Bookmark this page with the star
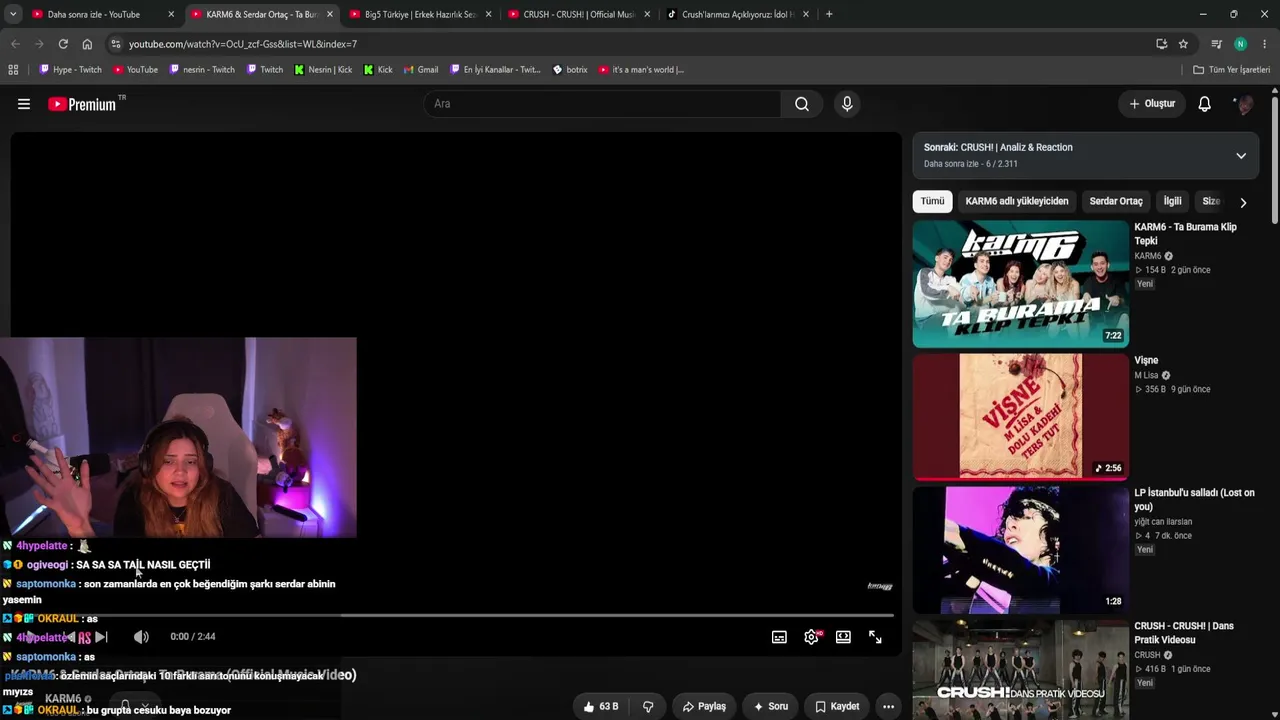This screenshot has height=720, width=1280. [x=1183, y=44]
